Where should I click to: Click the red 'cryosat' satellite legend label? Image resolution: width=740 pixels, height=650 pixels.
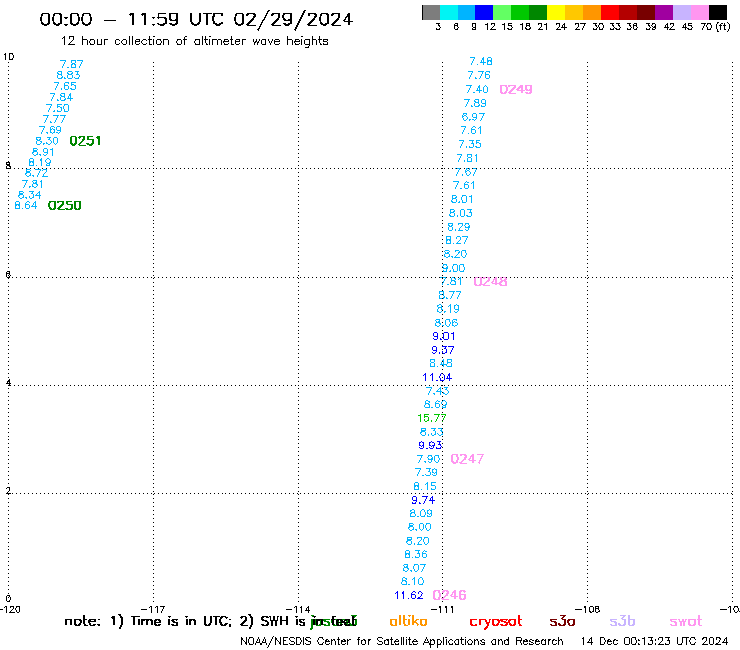pos(496,621)
